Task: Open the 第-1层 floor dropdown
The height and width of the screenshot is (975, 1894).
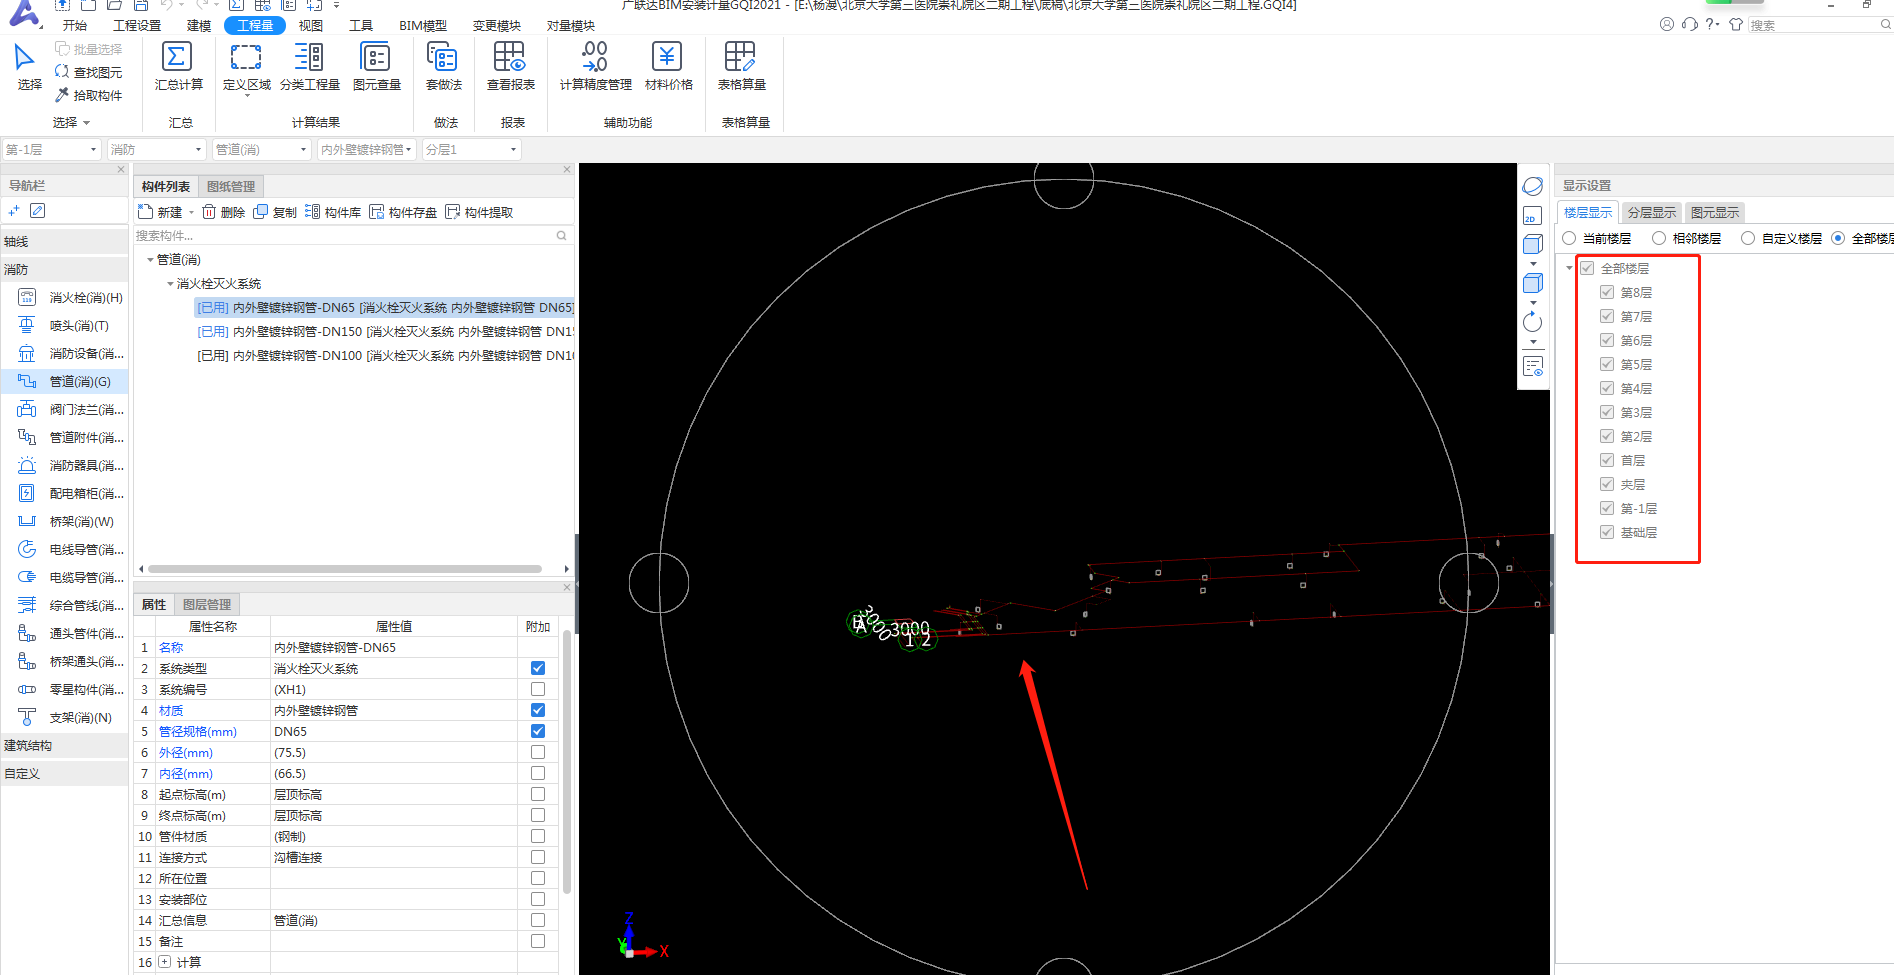Action: [52, 150]
